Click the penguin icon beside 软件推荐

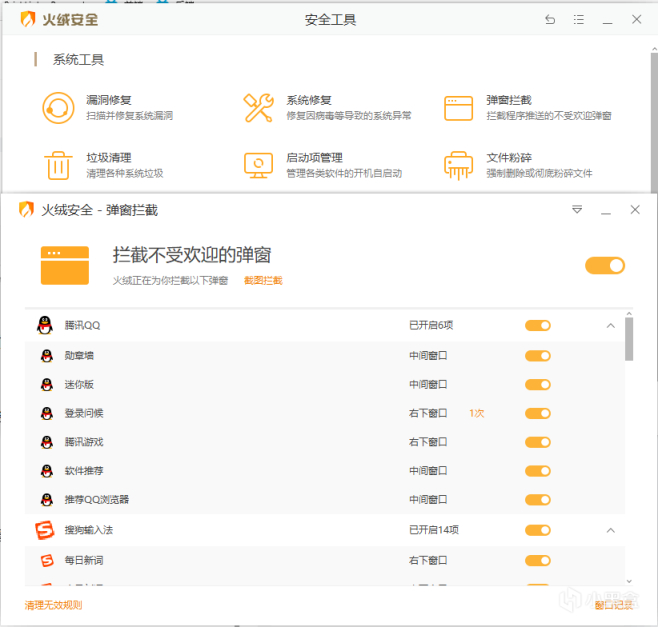(x=47, y=471)
